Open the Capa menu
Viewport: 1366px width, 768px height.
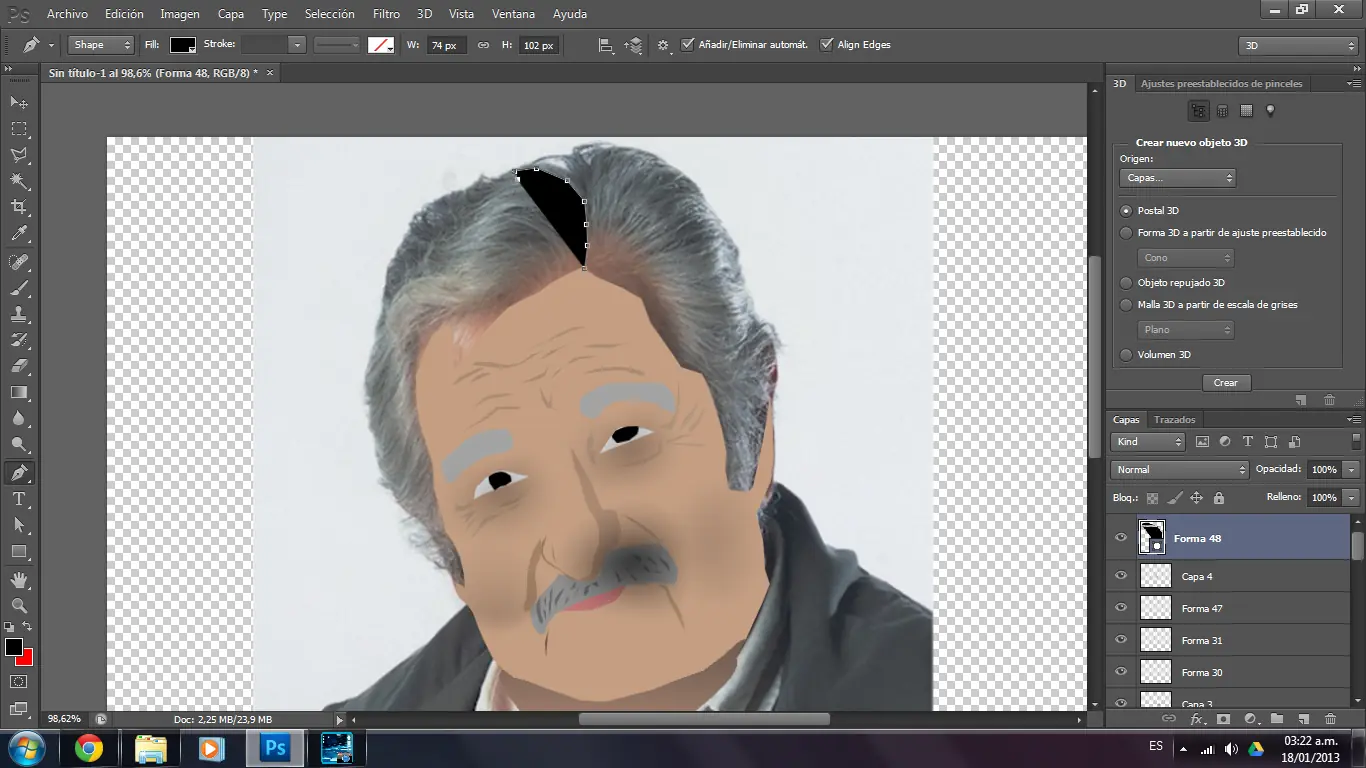[x=231, y=14]
